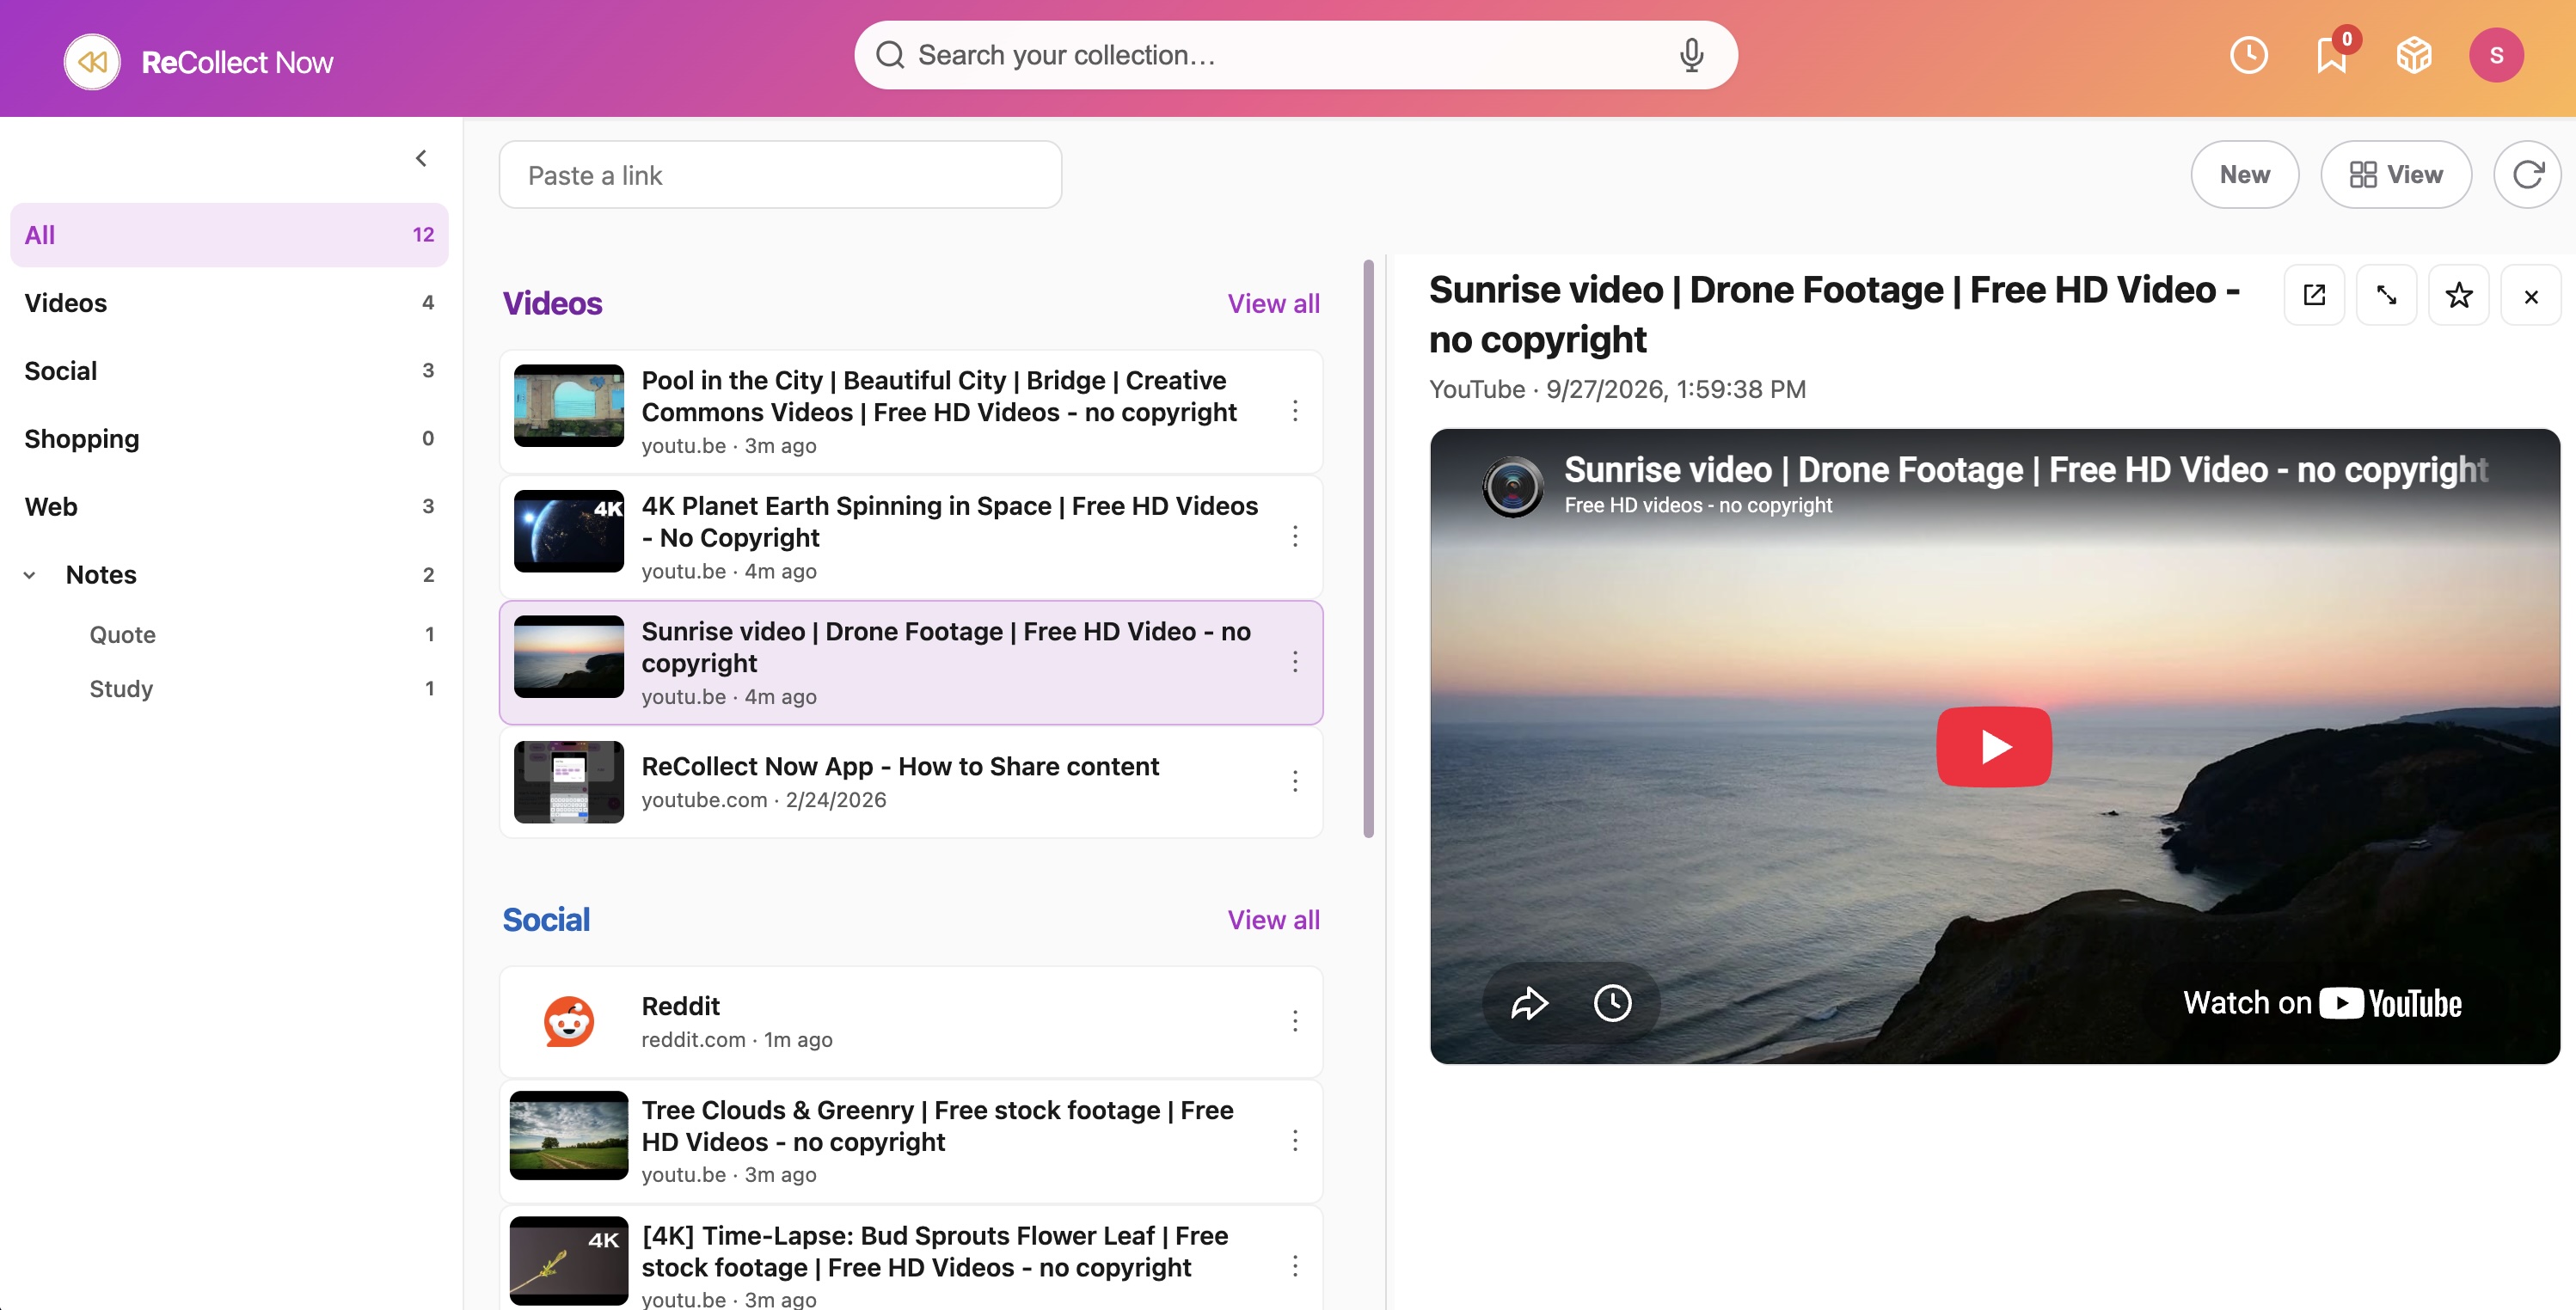Play the YouTube video with red play button
Screen dimensions: 2576x1310
[1994, 747]
